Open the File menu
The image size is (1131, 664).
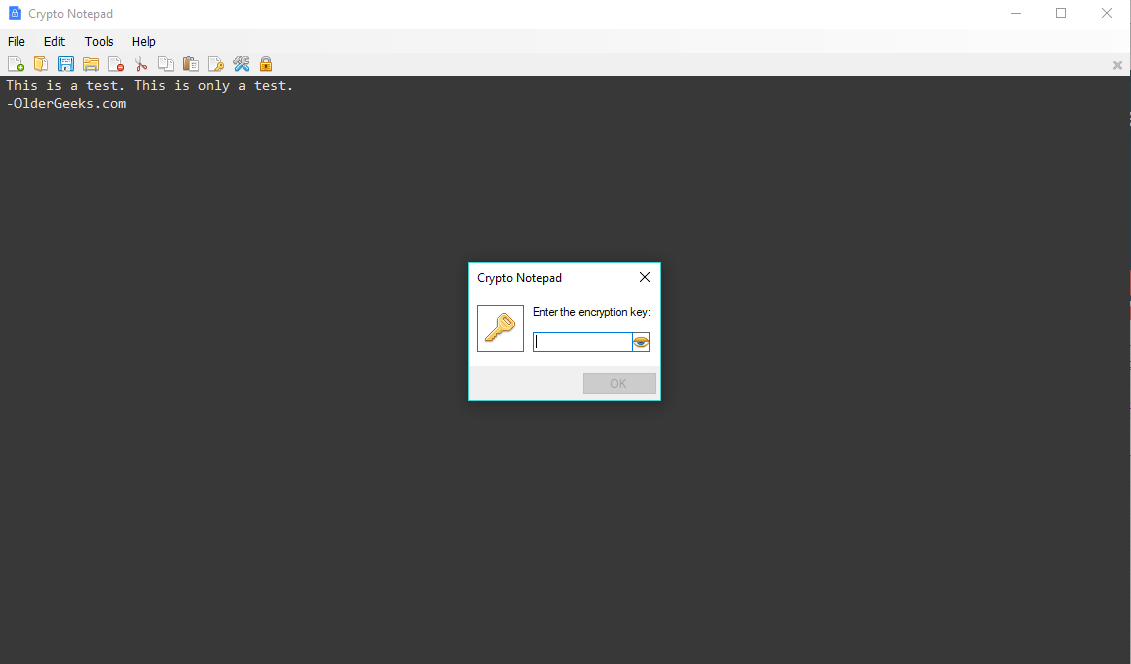[16, 42]
